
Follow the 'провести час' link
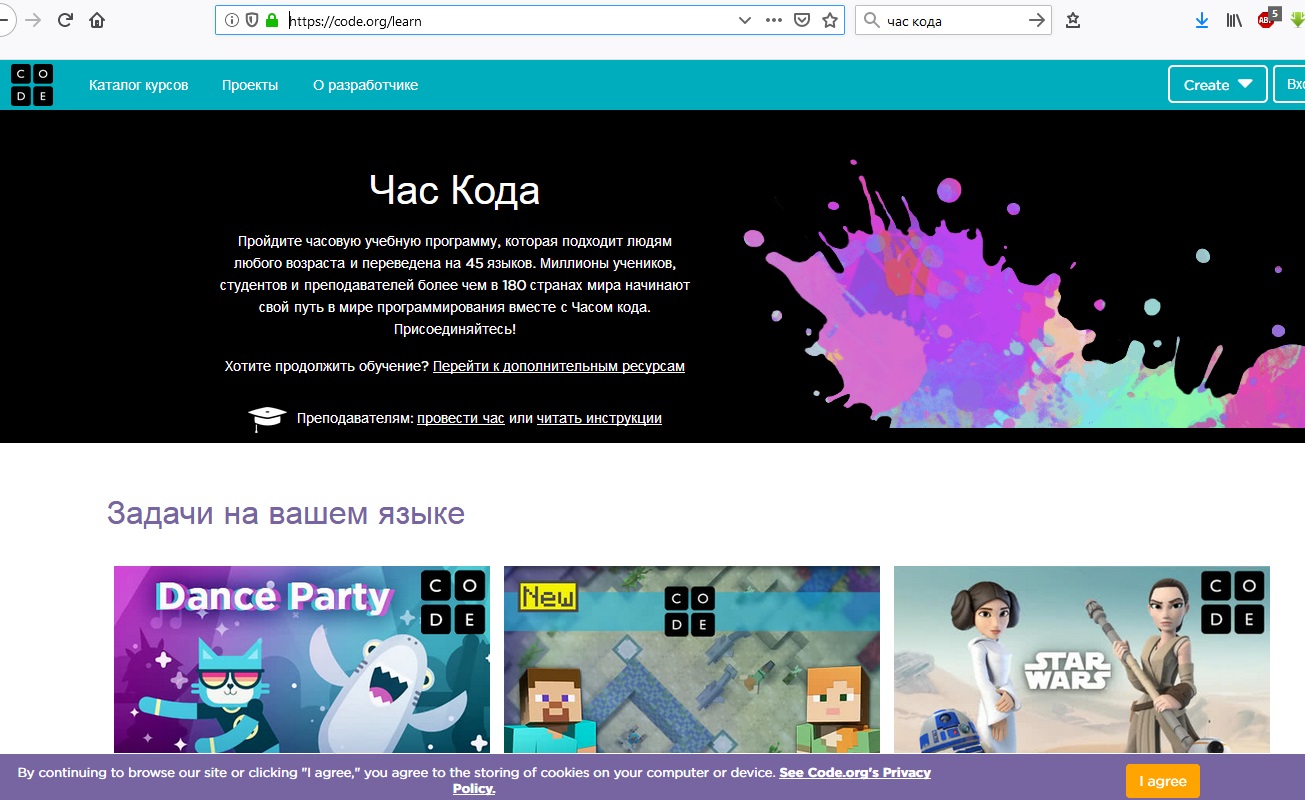tap(461, 418)
